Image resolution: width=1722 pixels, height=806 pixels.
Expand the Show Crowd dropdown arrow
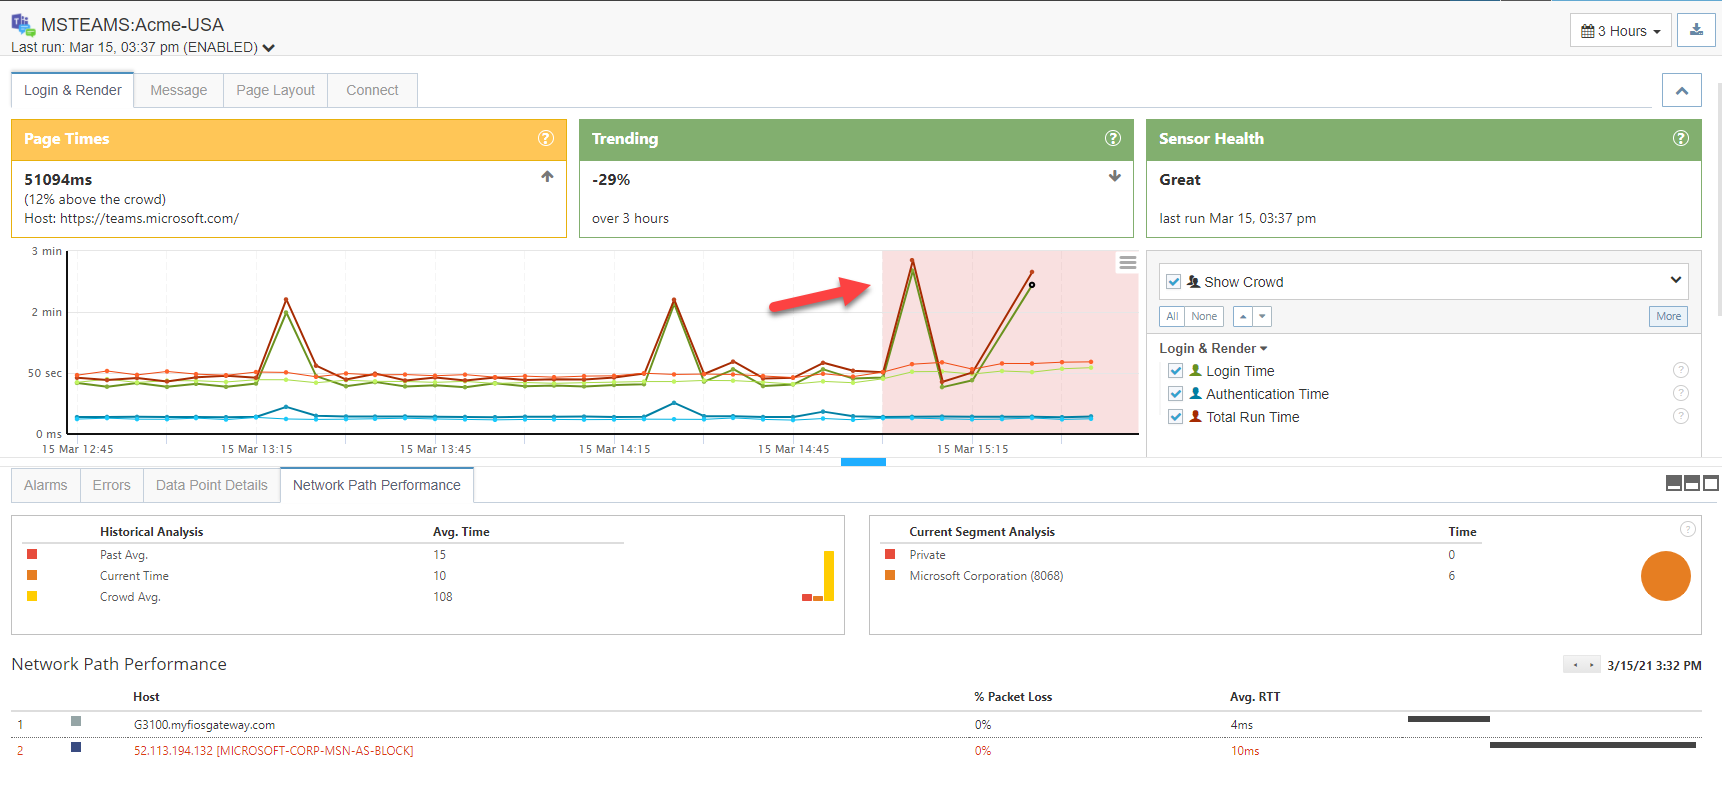point(1676,280)
